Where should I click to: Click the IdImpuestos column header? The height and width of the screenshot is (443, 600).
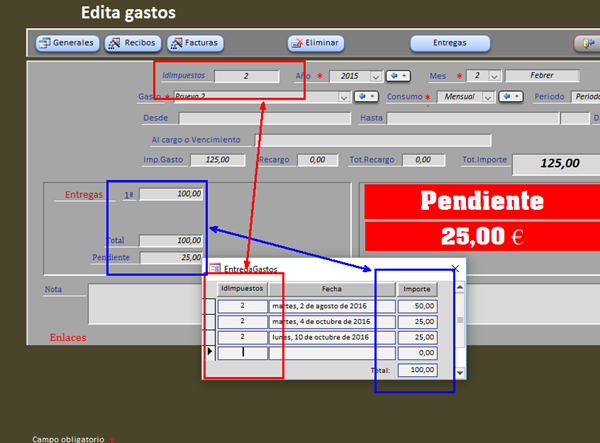click(x=242, y=289)
